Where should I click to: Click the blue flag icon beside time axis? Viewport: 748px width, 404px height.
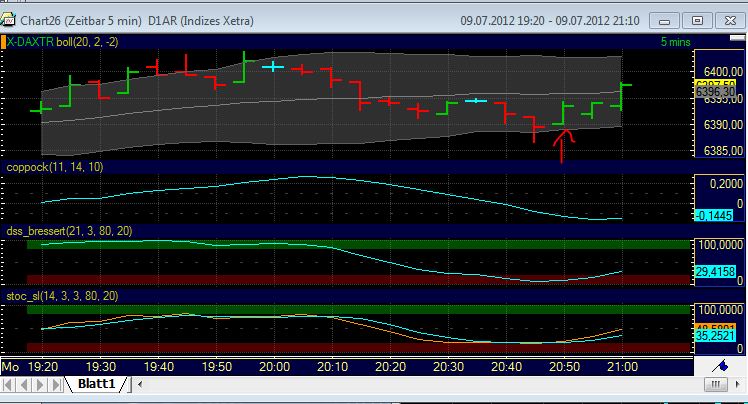tap(720, 366)
